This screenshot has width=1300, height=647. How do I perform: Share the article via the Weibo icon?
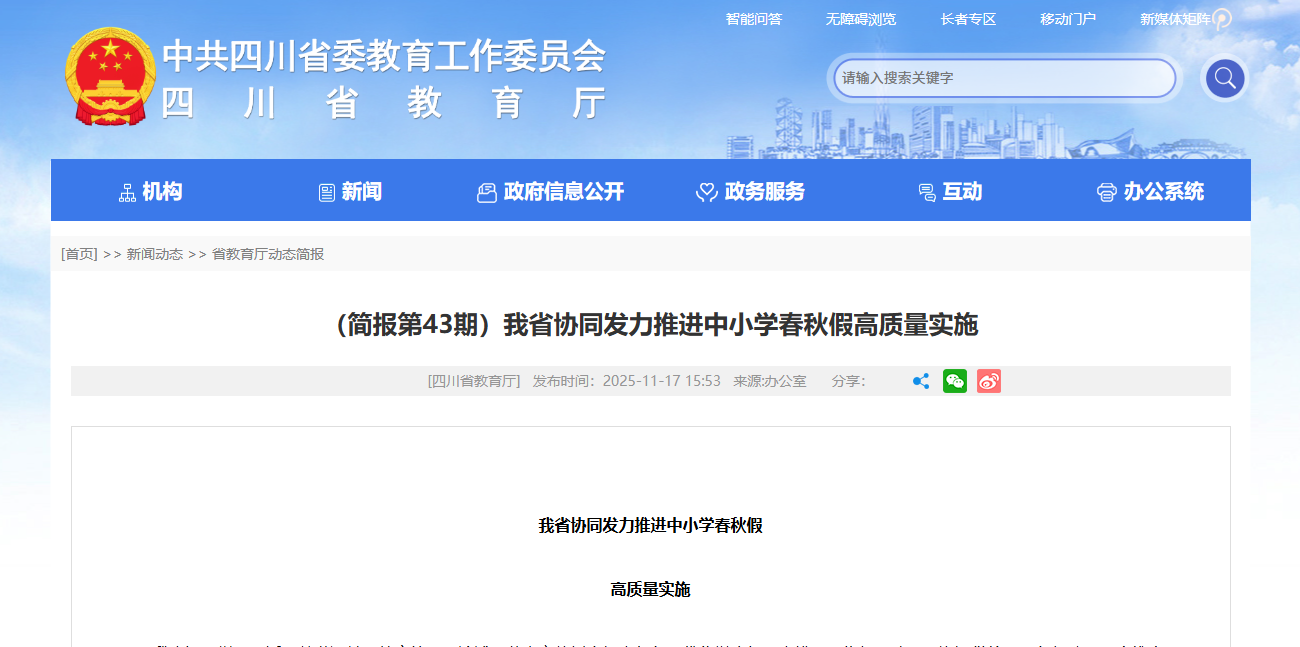(x=988, y=381)
